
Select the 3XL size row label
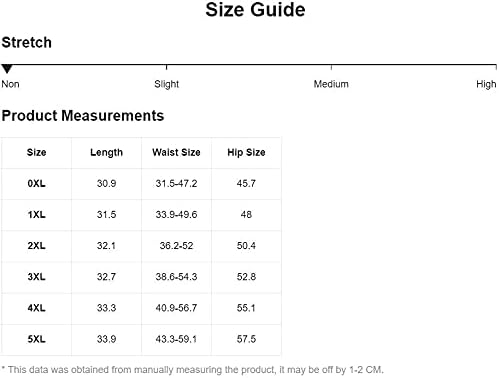[36, 277]
